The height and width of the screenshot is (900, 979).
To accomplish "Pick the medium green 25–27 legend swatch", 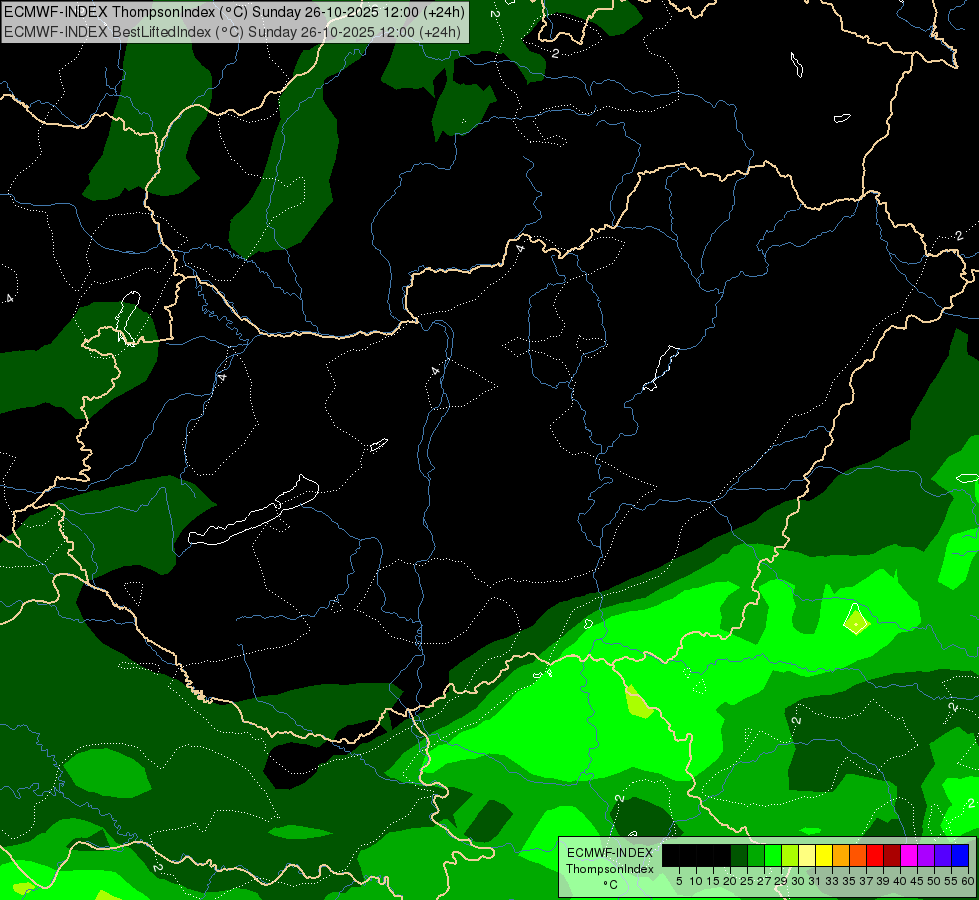I will click(756, 855).
